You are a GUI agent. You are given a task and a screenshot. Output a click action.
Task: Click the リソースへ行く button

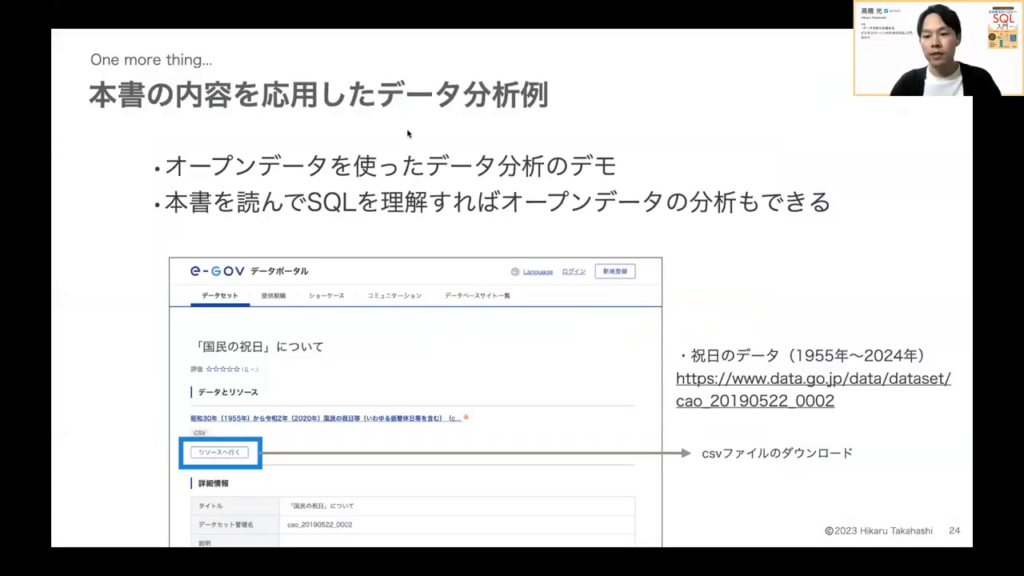pyautogui.click(x=219, y=453)
